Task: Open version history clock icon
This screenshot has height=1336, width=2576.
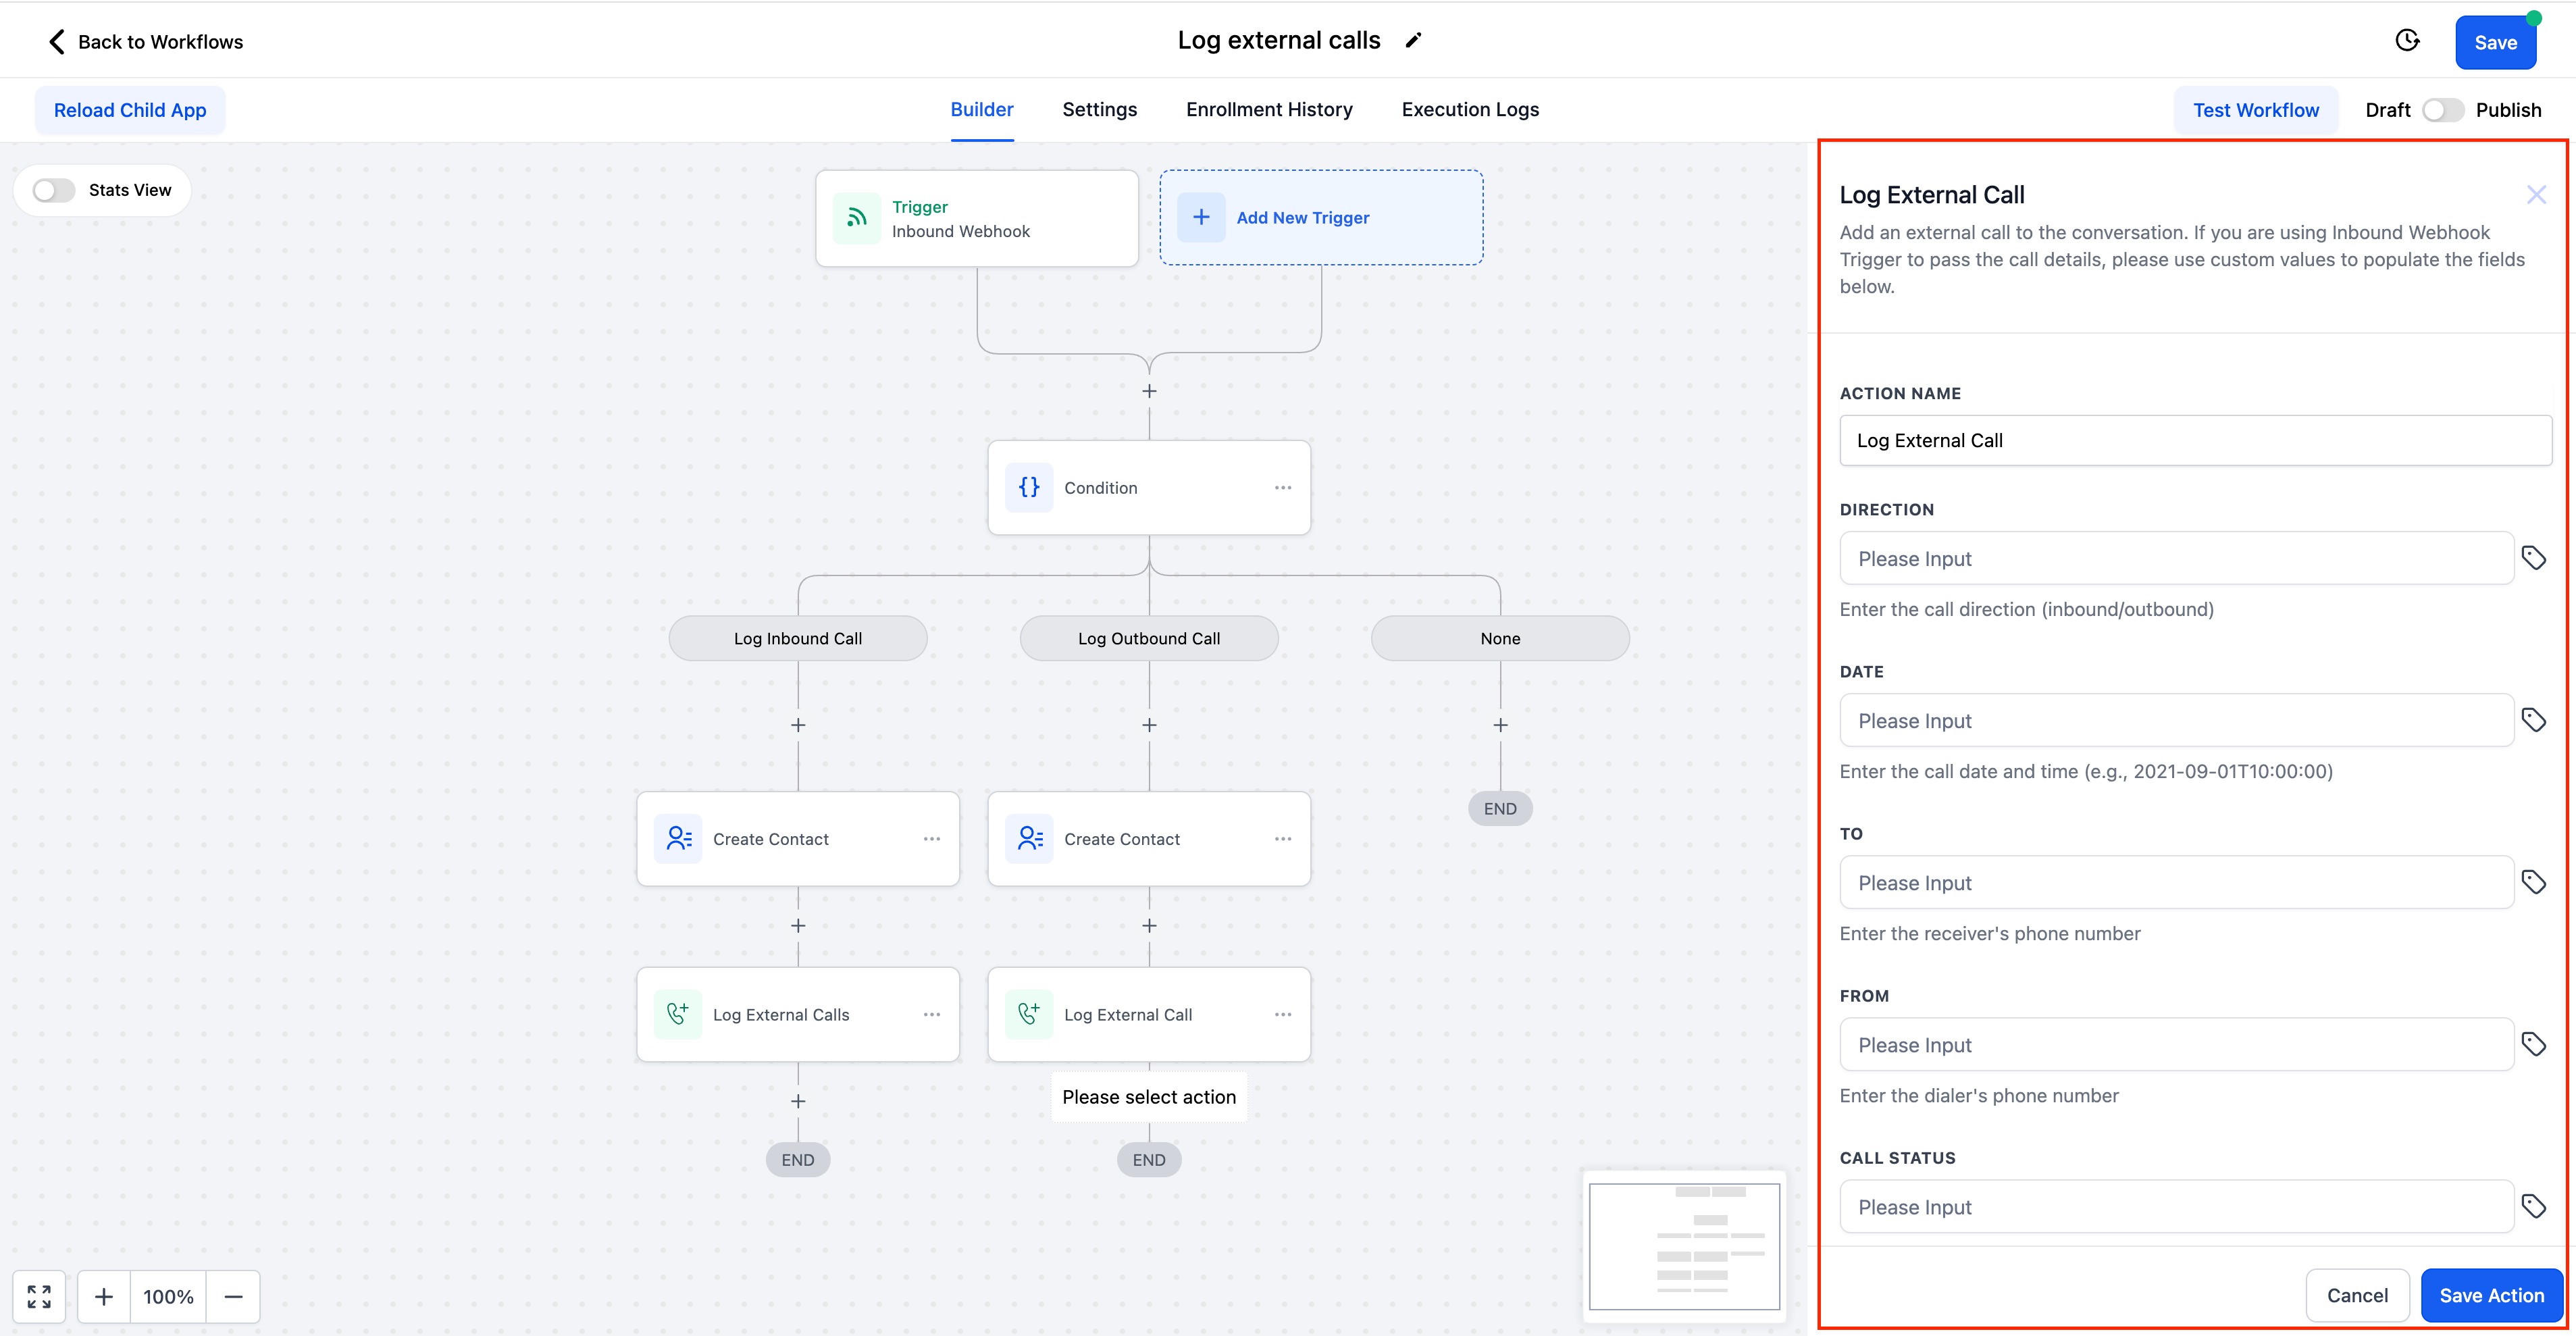Action: pyautogui.click(x=2407, y=41)
